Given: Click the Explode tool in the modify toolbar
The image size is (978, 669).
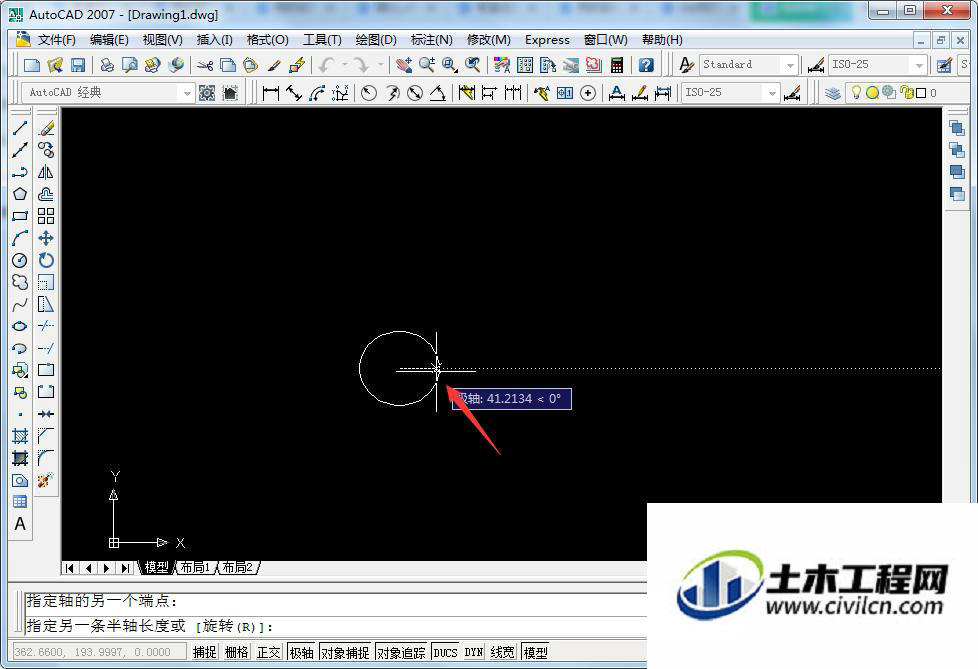Looking at the screenshot, I should coord(46,480).
